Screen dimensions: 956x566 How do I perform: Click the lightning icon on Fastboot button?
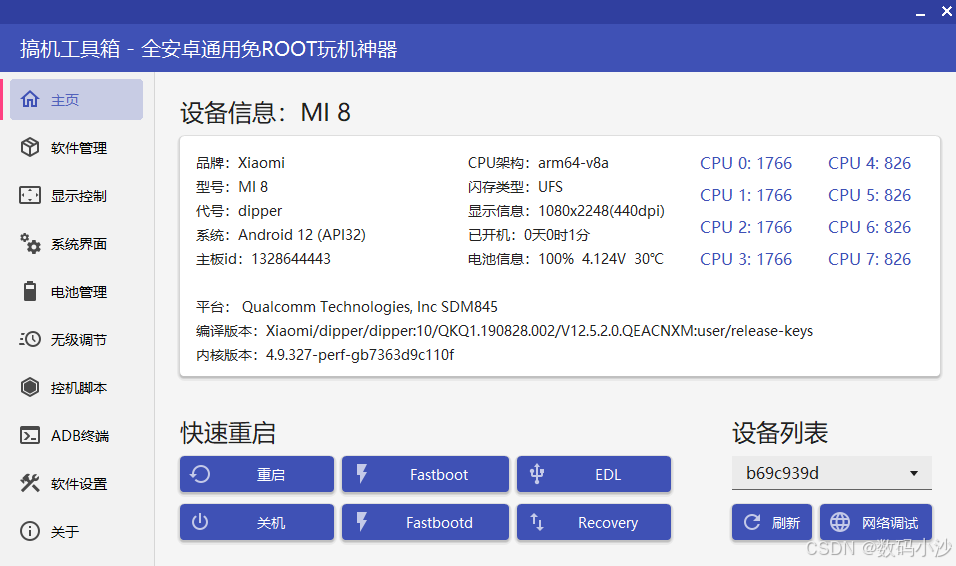pos(362,474)
